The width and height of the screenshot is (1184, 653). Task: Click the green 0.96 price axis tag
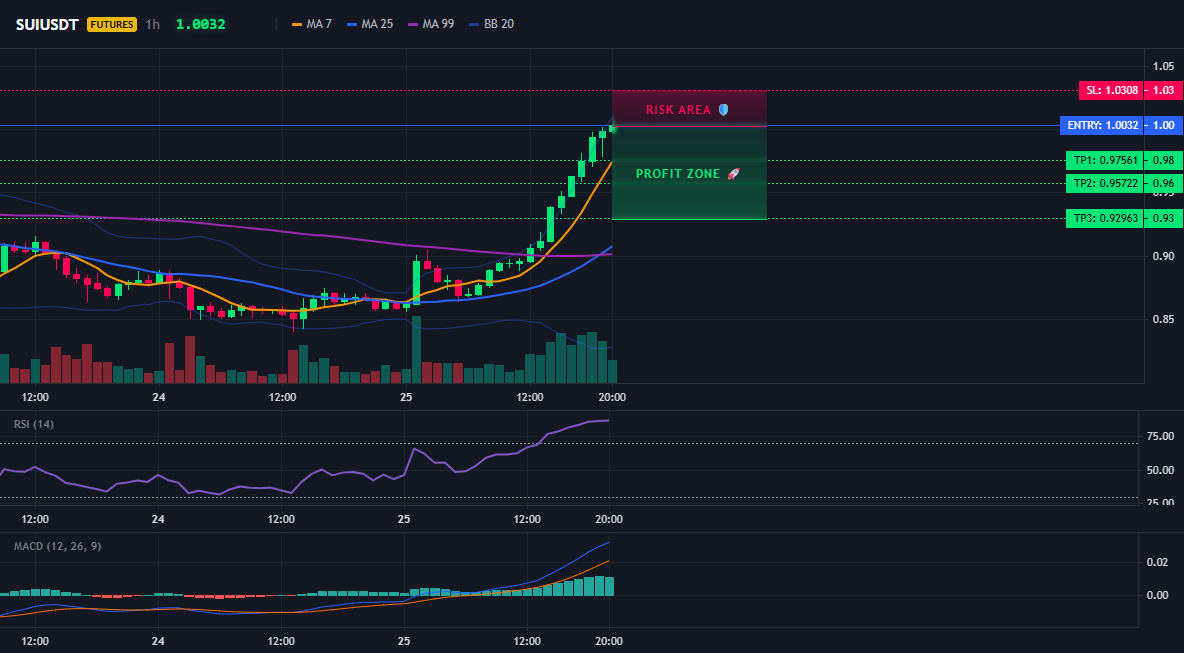pos(1163,183)
